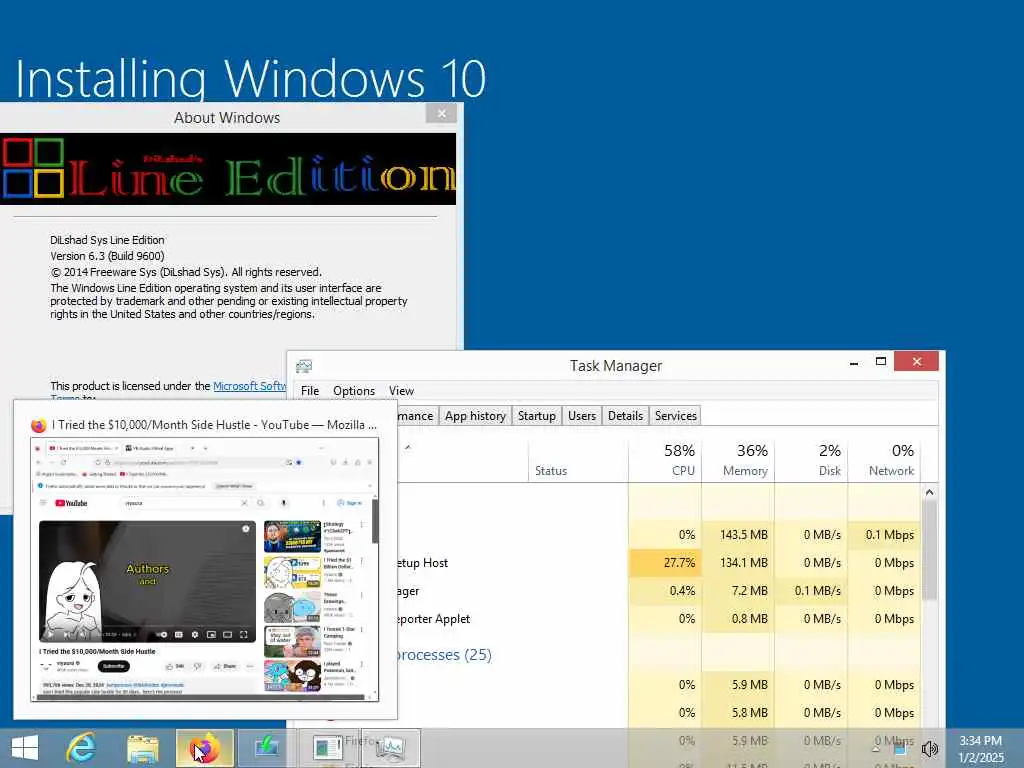Sort processes by Network column header

click(x=884, y=460)
